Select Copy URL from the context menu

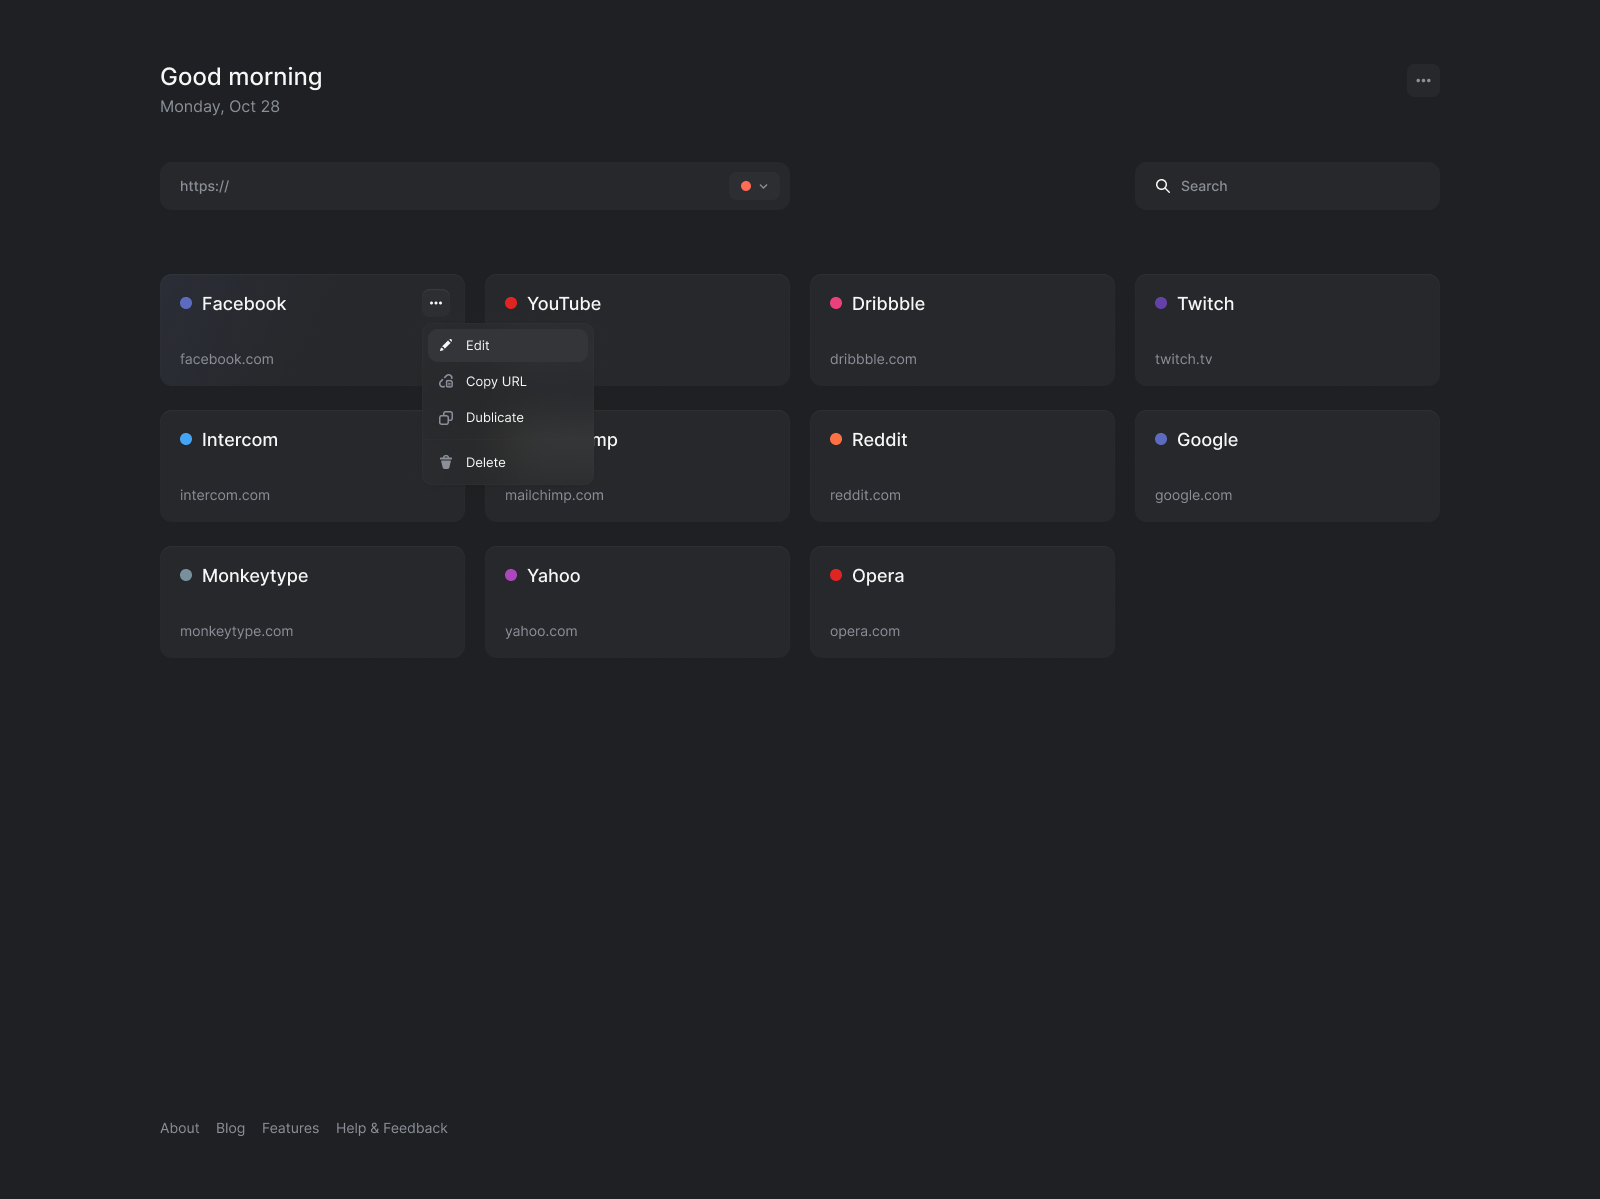495,381
